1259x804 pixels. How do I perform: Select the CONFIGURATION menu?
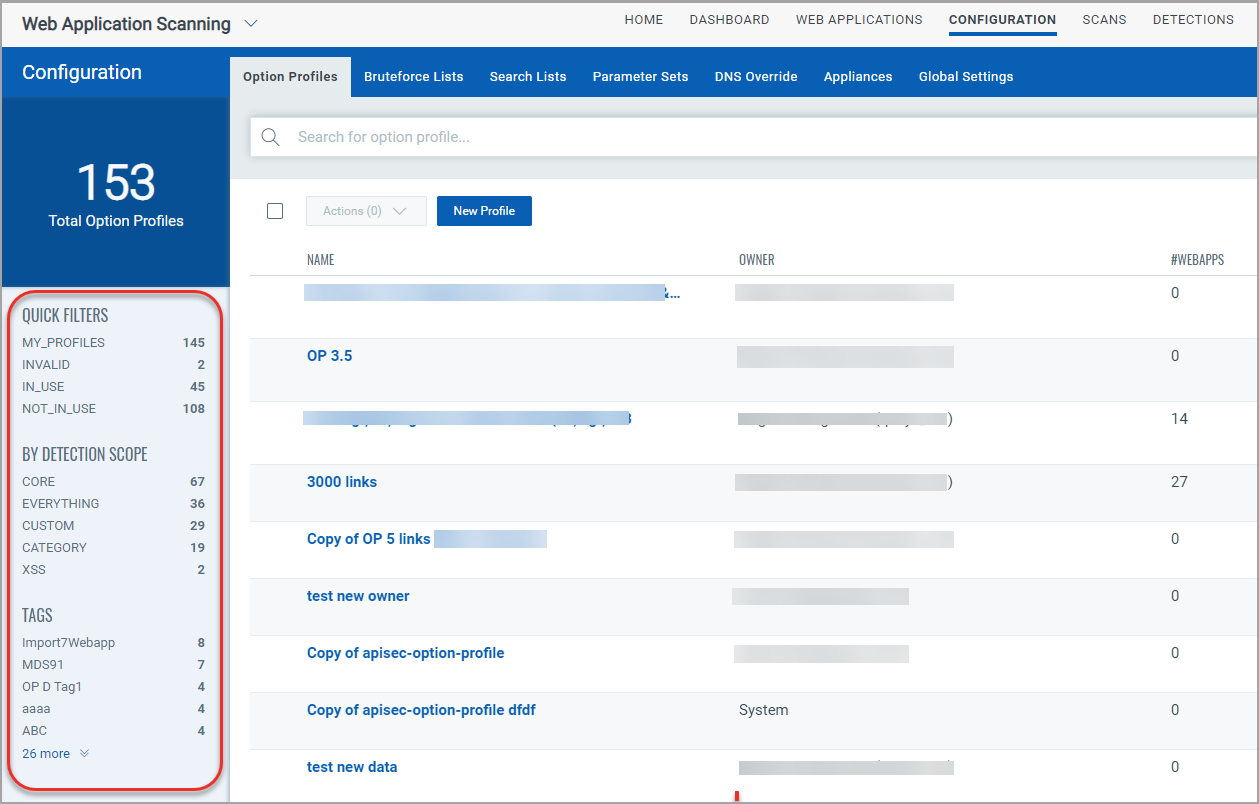tap(1002, 20)
